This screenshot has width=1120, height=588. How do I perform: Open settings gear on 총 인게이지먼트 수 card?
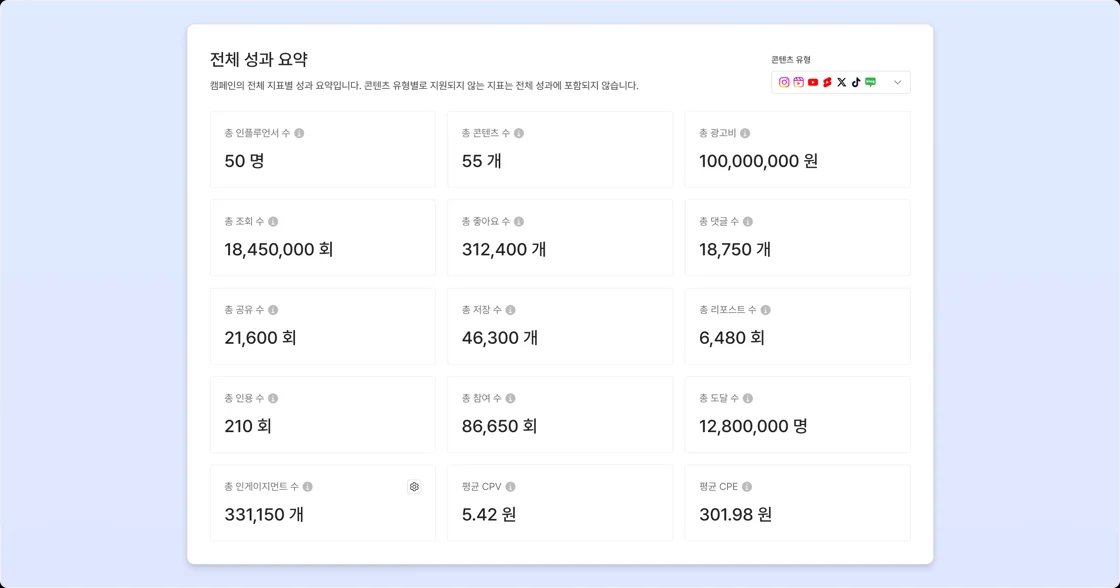[414, 487]
